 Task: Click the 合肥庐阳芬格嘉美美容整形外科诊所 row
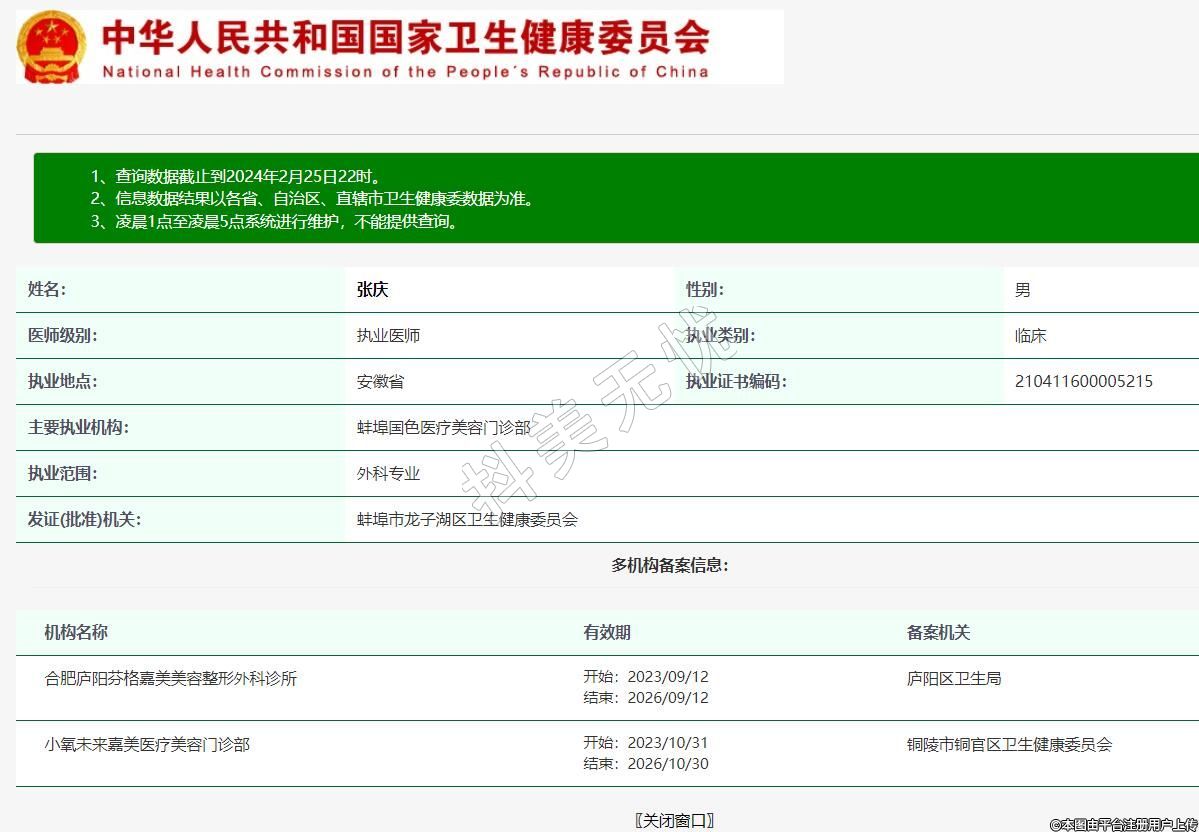171,678
